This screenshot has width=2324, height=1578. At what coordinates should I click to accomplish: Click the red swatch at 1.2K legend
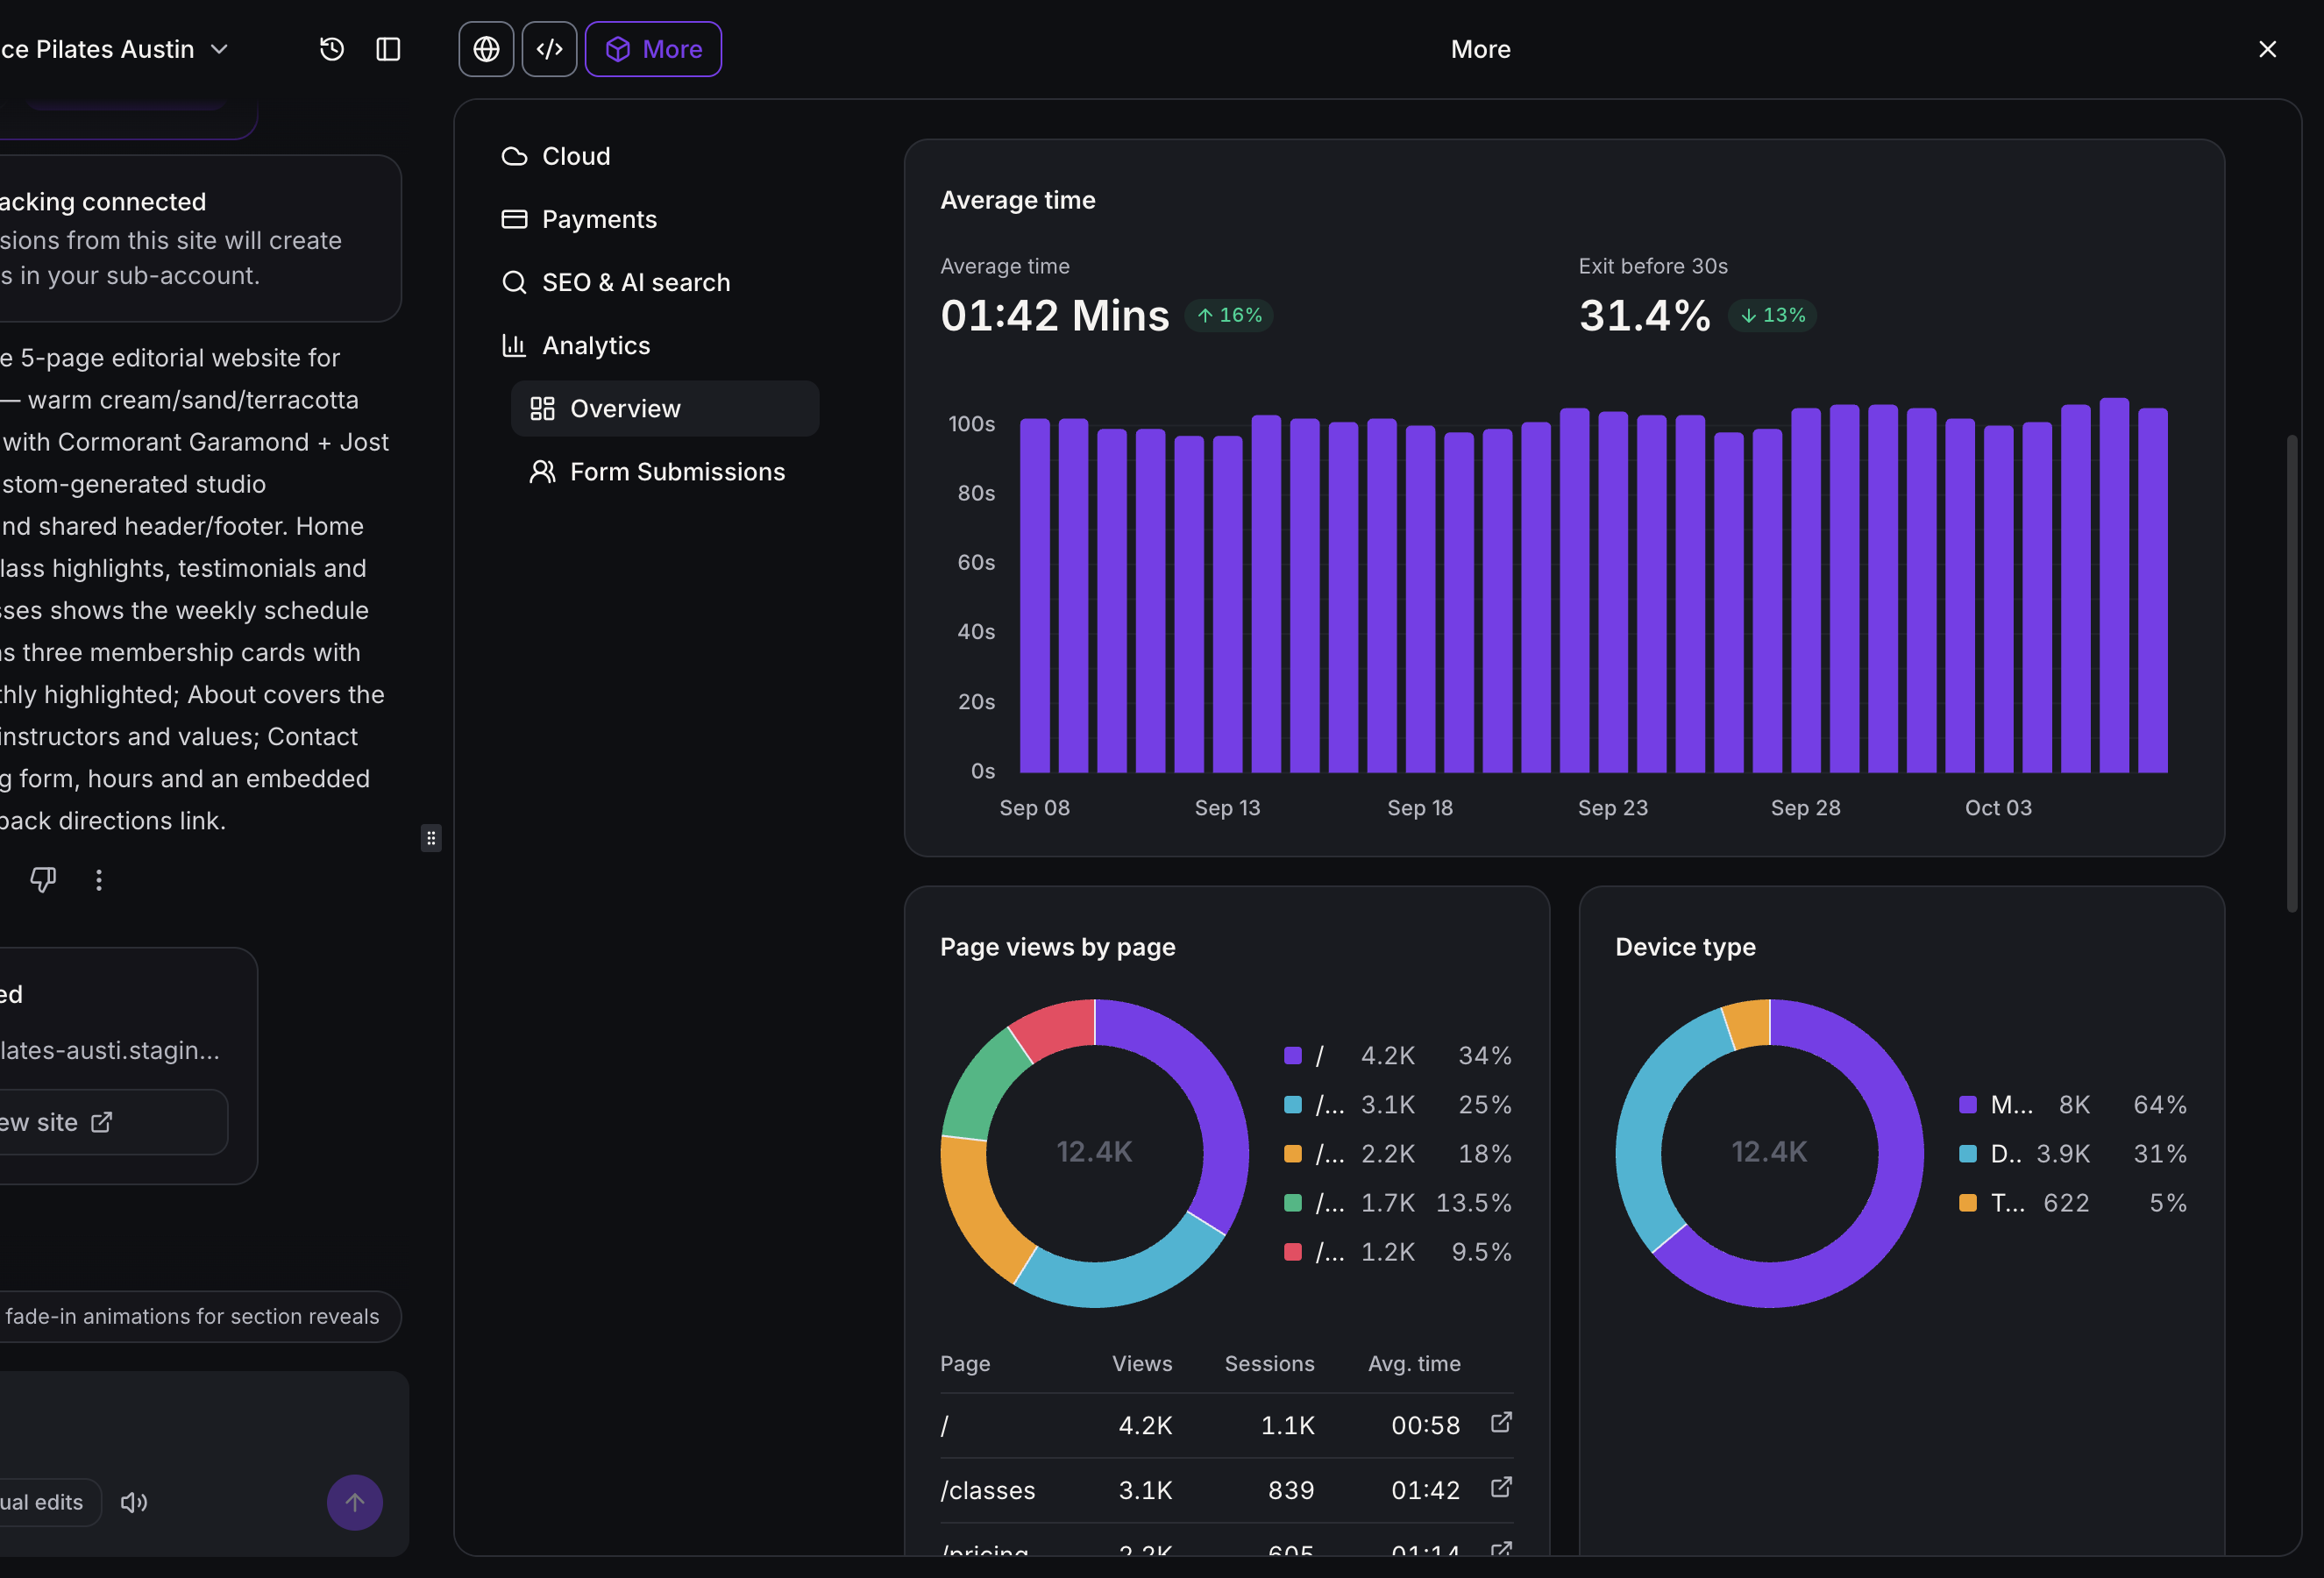coord(1293,1251)
